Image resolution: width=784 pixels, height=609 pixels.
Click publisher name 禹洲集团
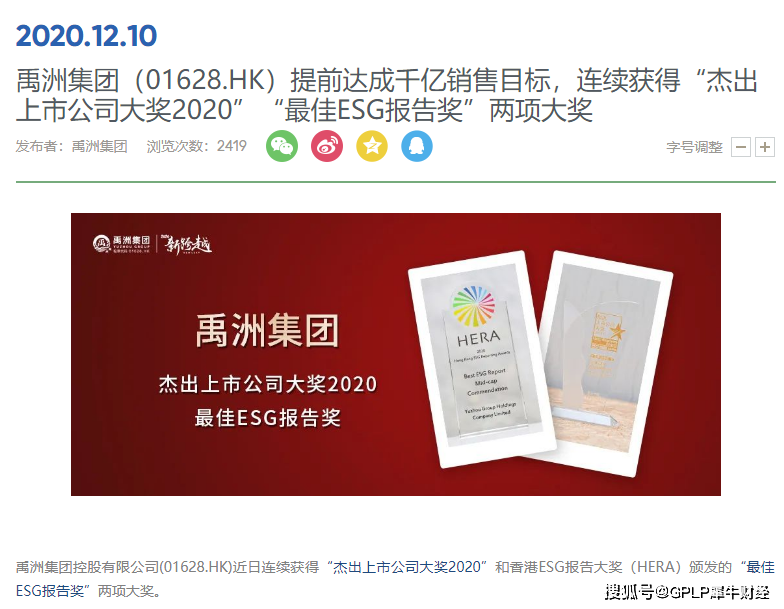[x=100, y=146]
